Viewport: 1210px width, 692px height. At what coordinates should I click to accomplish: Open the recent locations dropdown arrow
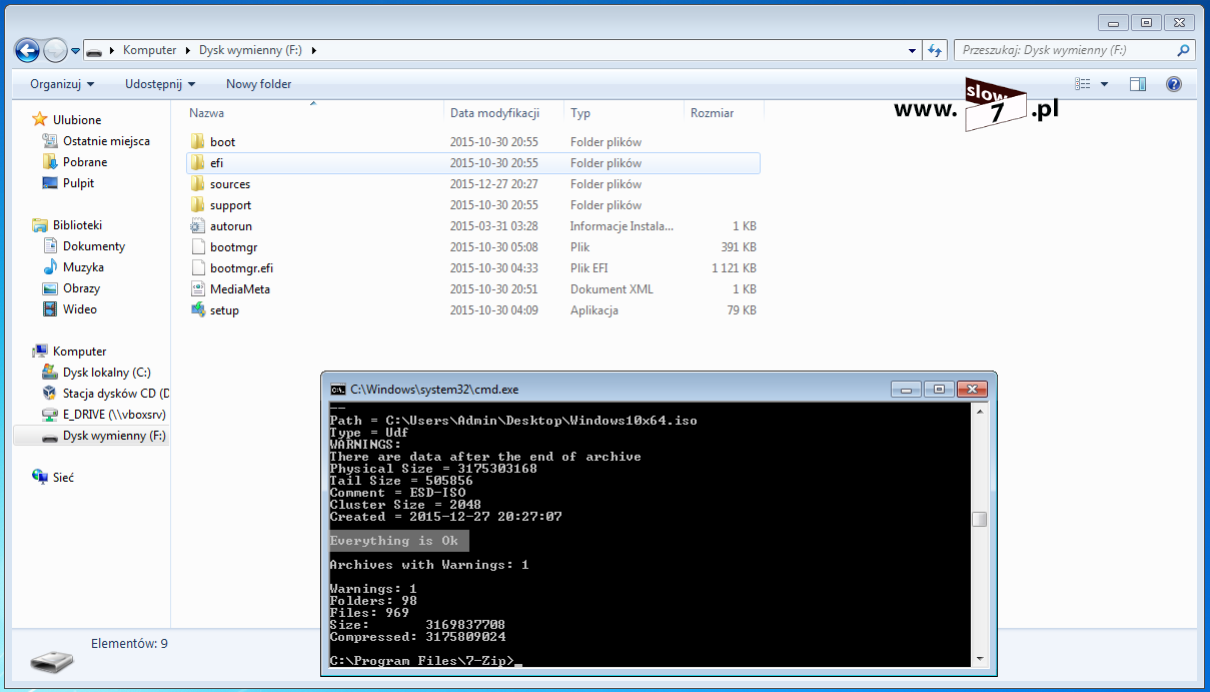pos(75,51)
